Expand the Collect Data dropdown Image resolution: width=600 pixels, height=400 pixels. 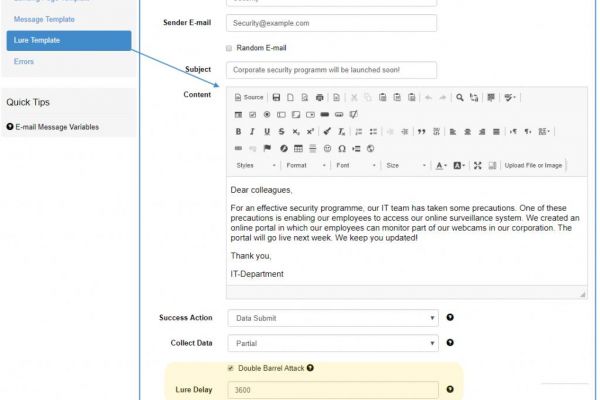point(332,343)
